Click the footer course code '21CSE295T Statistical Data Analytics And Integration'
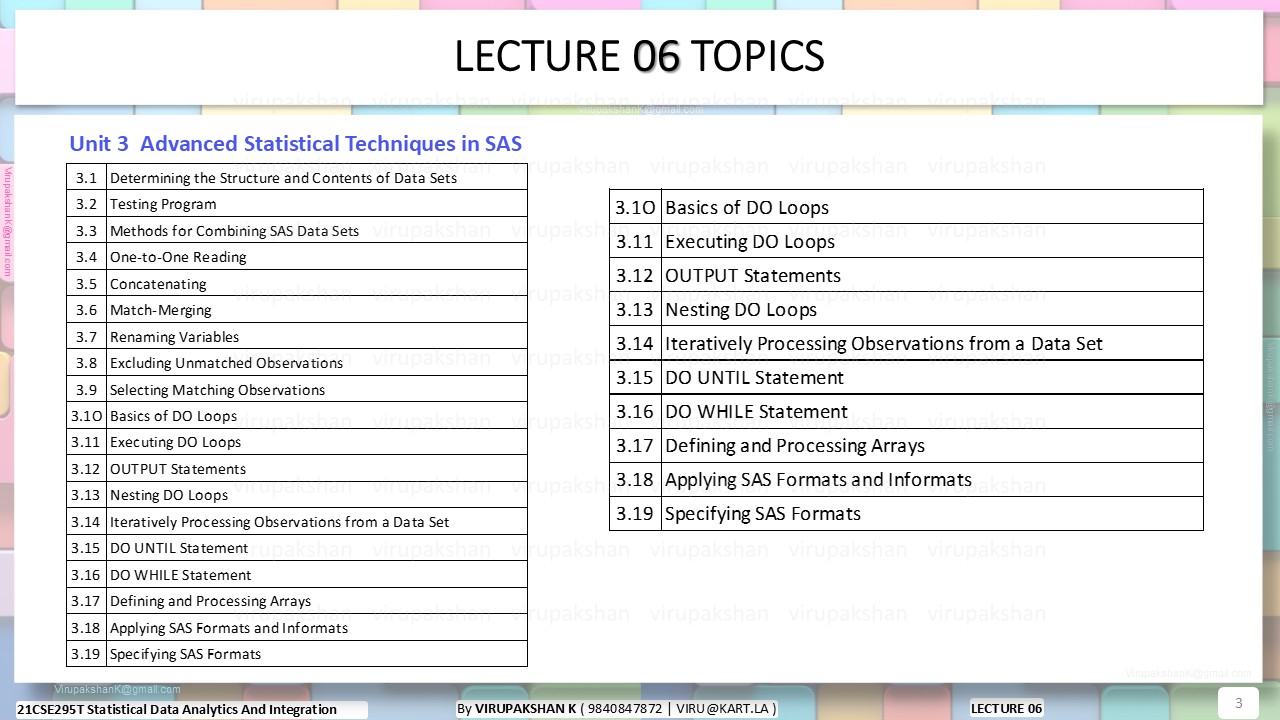 177,709
